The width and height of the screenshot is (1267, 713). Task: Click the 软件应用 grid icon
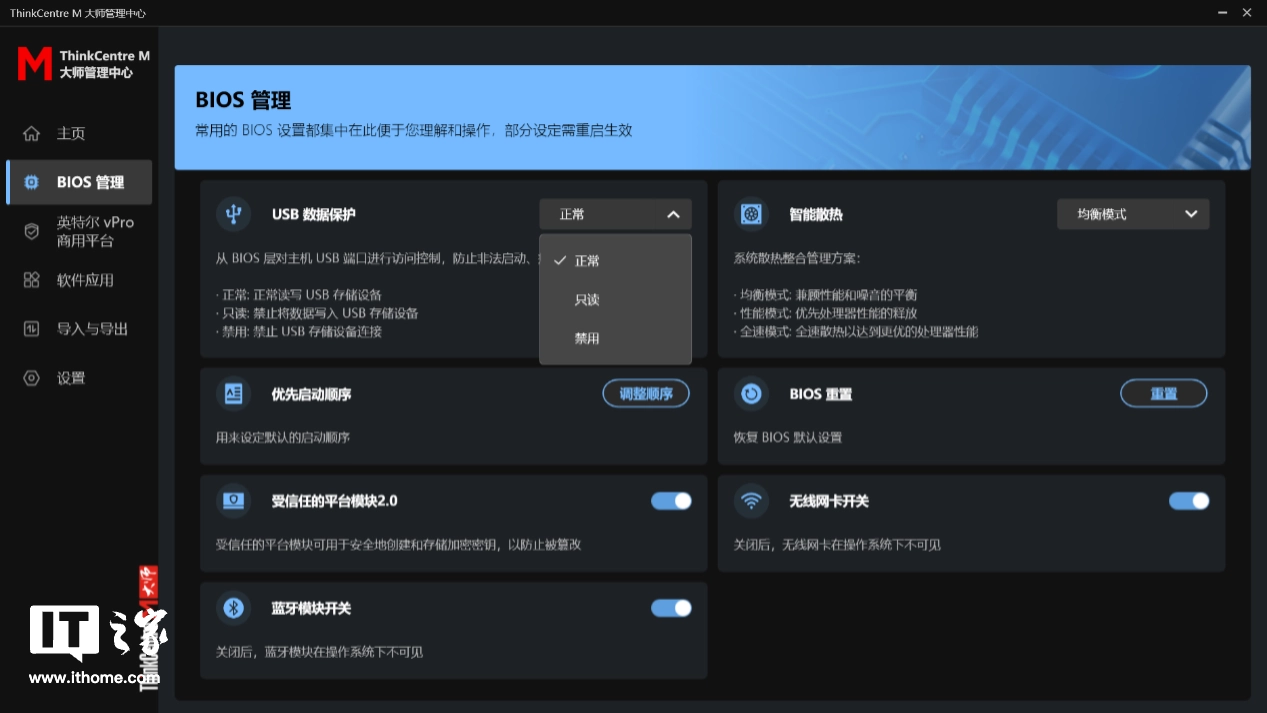(x=32, y=280)
